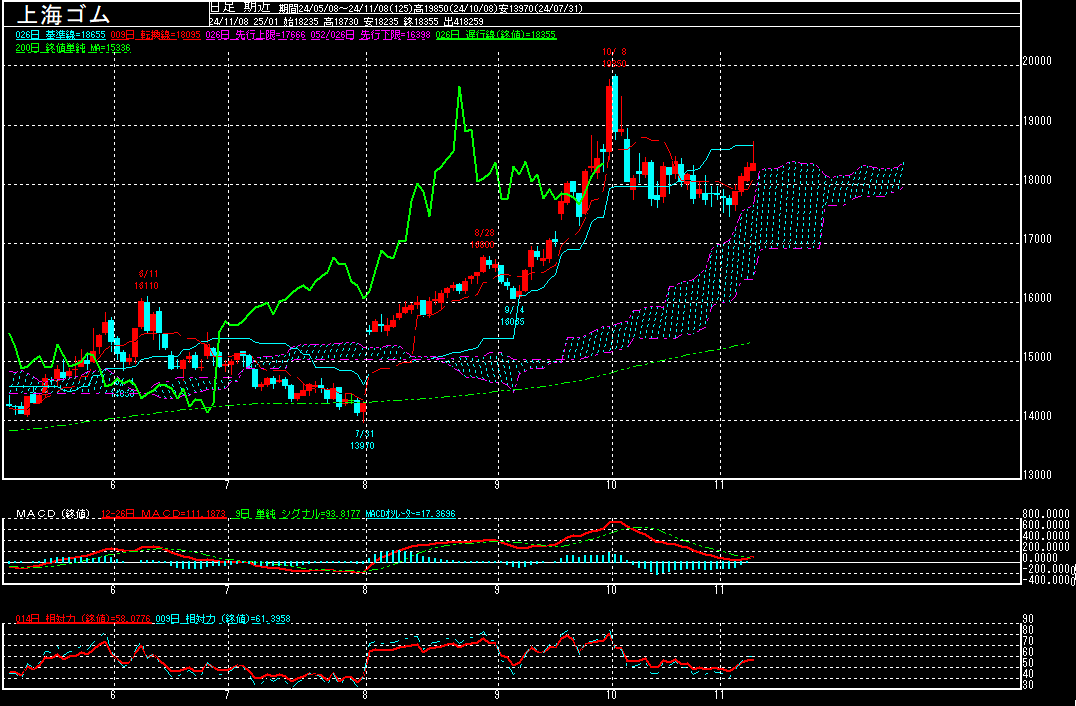Screen dimensions: 1076x706
Task: Click the 8/28 16800 peak annotation
Action: [x=482, y=239]
